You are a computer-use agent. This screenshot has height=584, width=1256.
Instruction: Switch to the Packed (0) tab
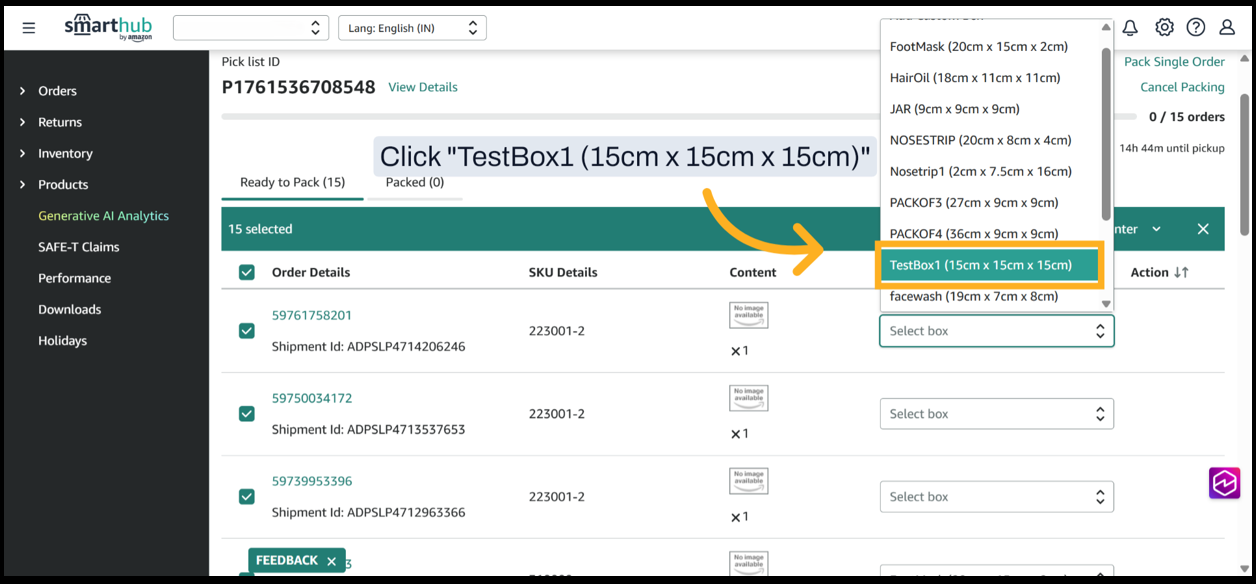pyautogui.click(x=414, y=182)
